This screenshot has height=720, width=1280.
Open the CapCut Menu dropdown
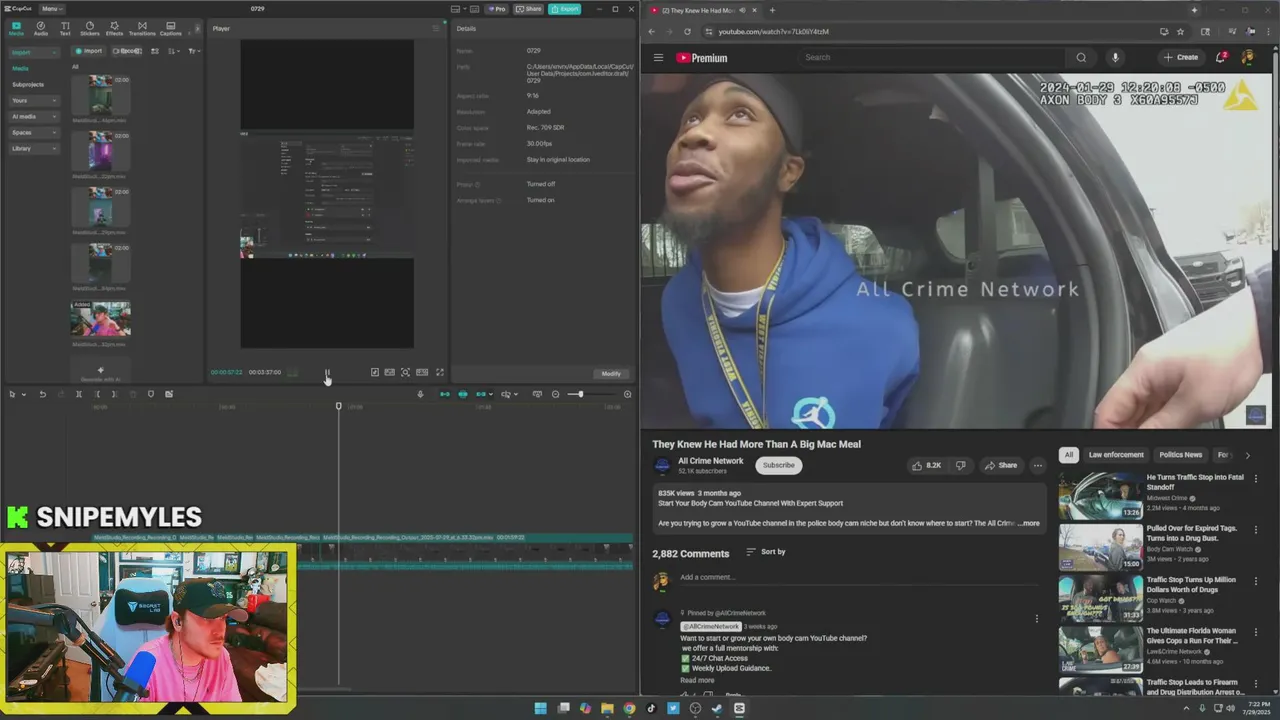(x=50, y=8)
